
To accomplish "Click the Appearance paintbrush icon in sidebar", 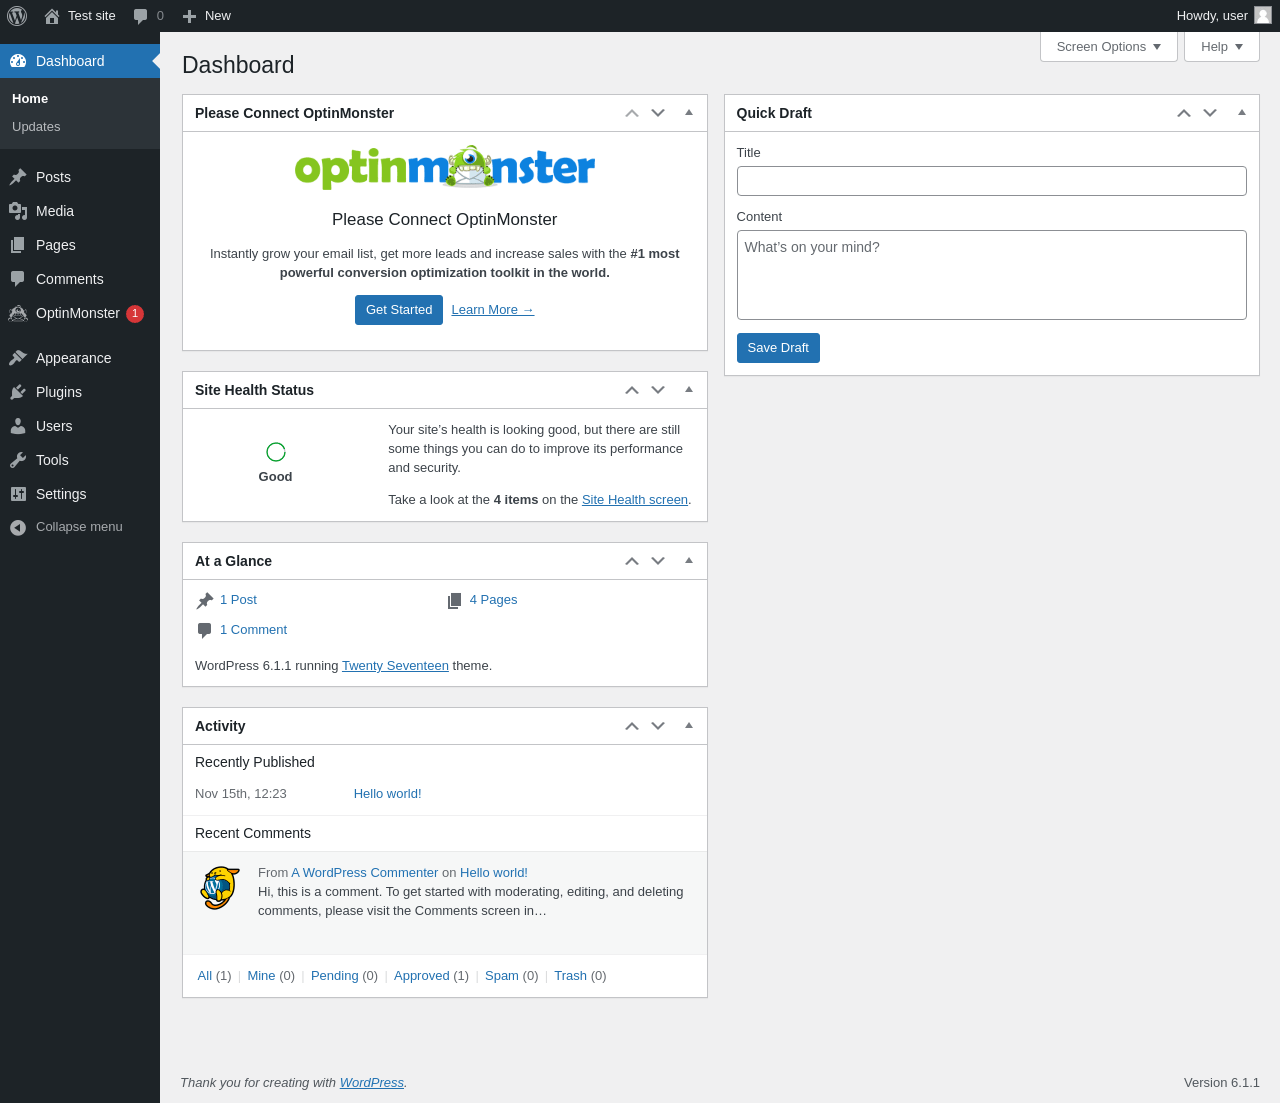I will 18,358.
